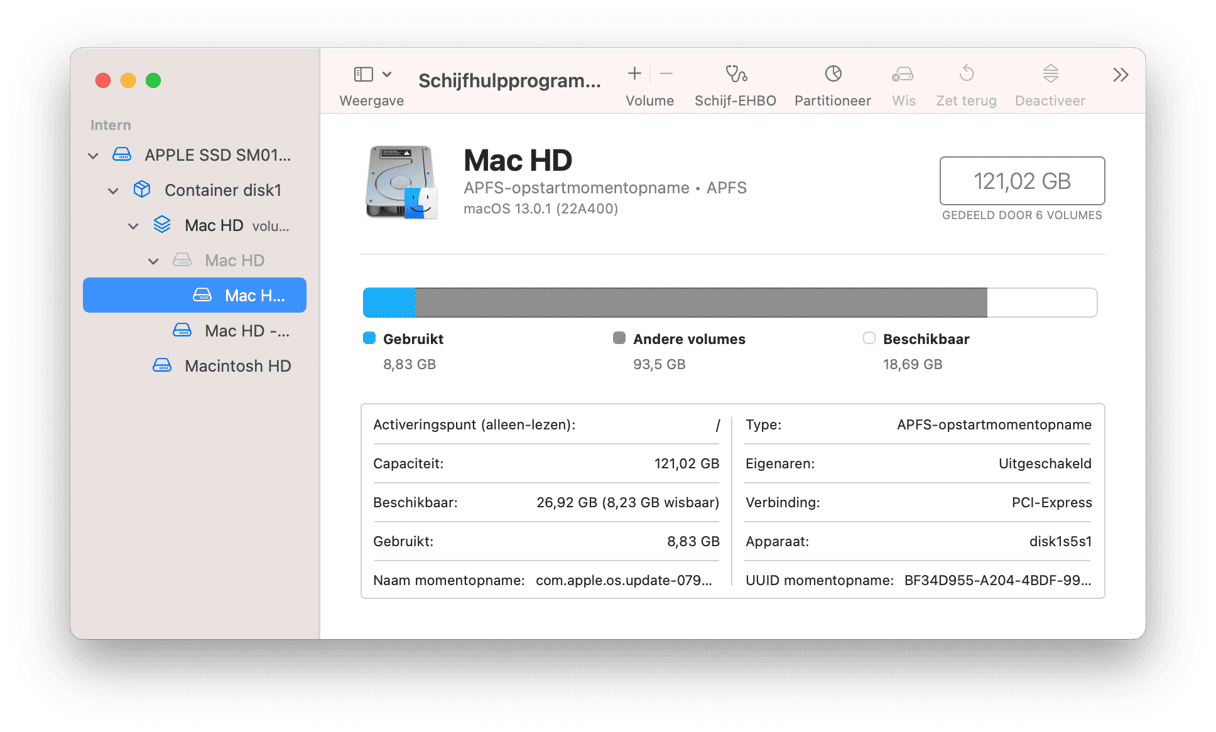Click the 18,69 GB available value

913,364
